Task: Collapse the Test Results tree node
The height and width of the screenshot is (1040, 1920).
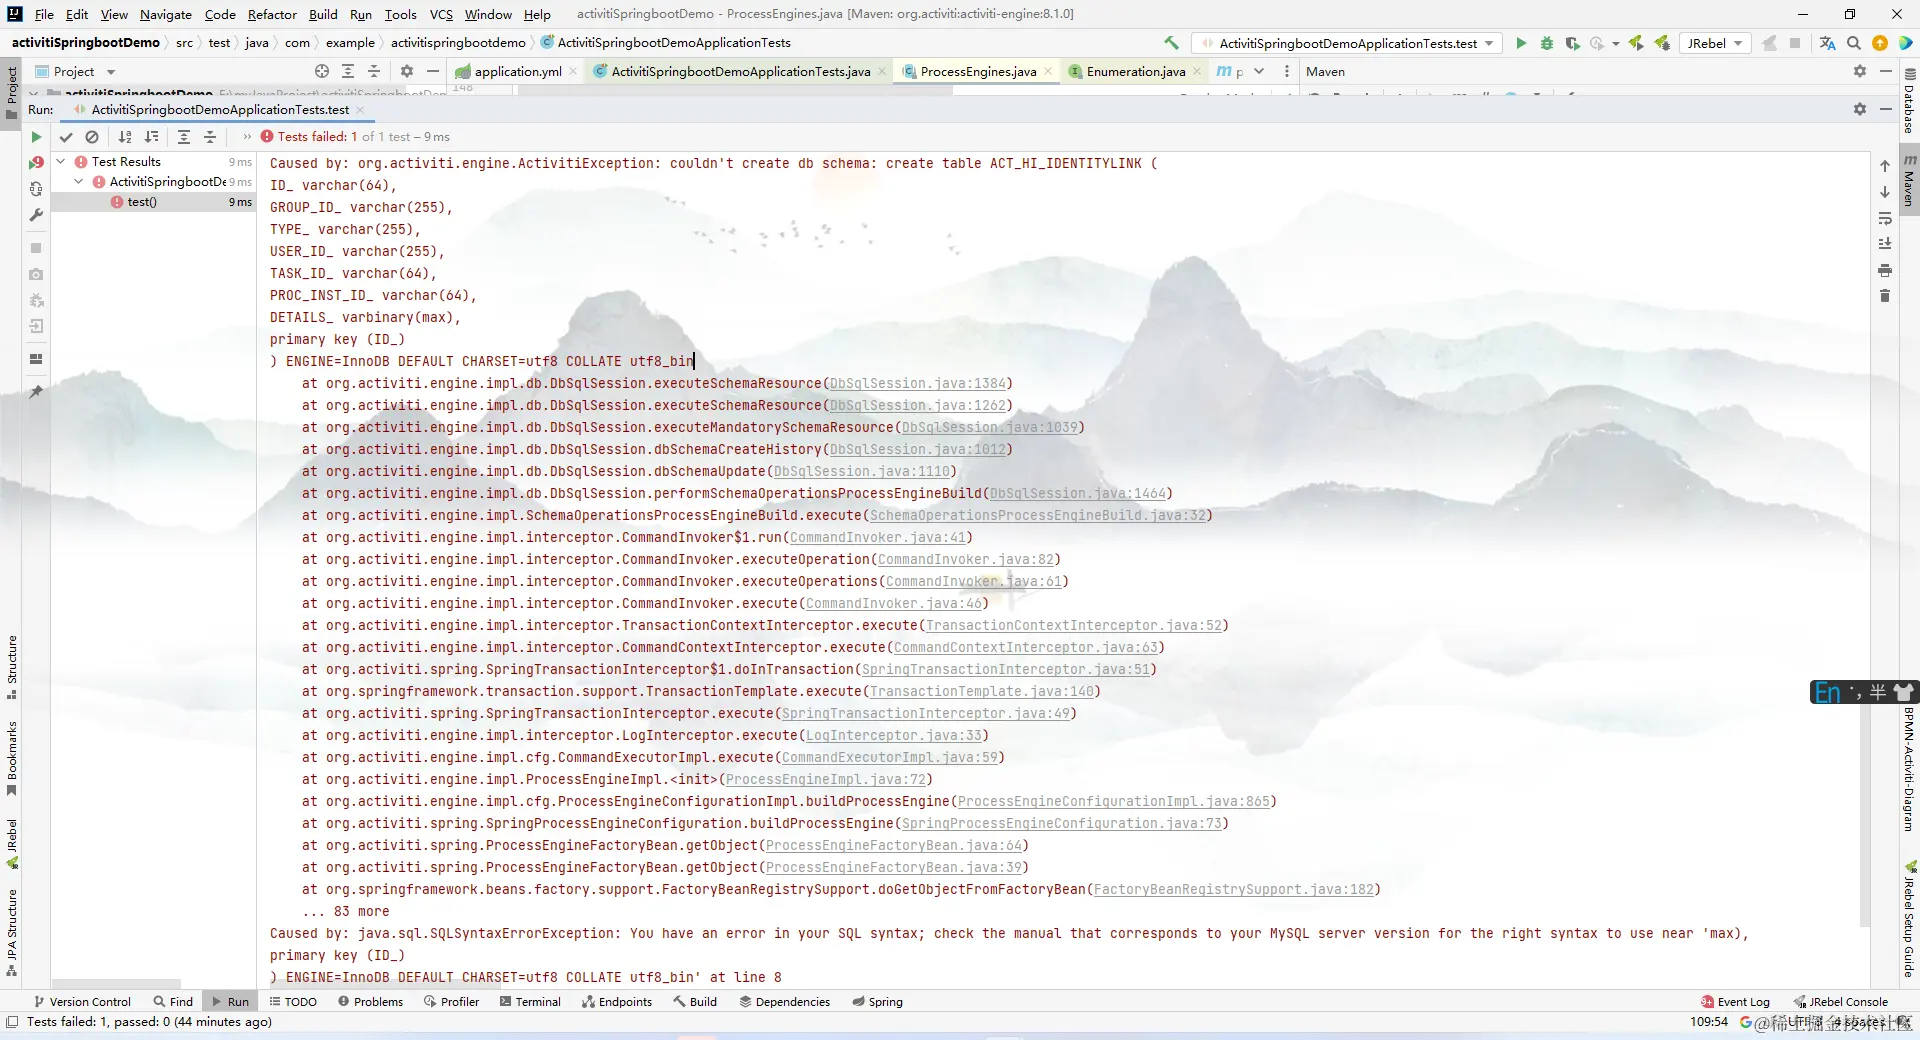Action: pyautogui.click(x=61, y=162)
